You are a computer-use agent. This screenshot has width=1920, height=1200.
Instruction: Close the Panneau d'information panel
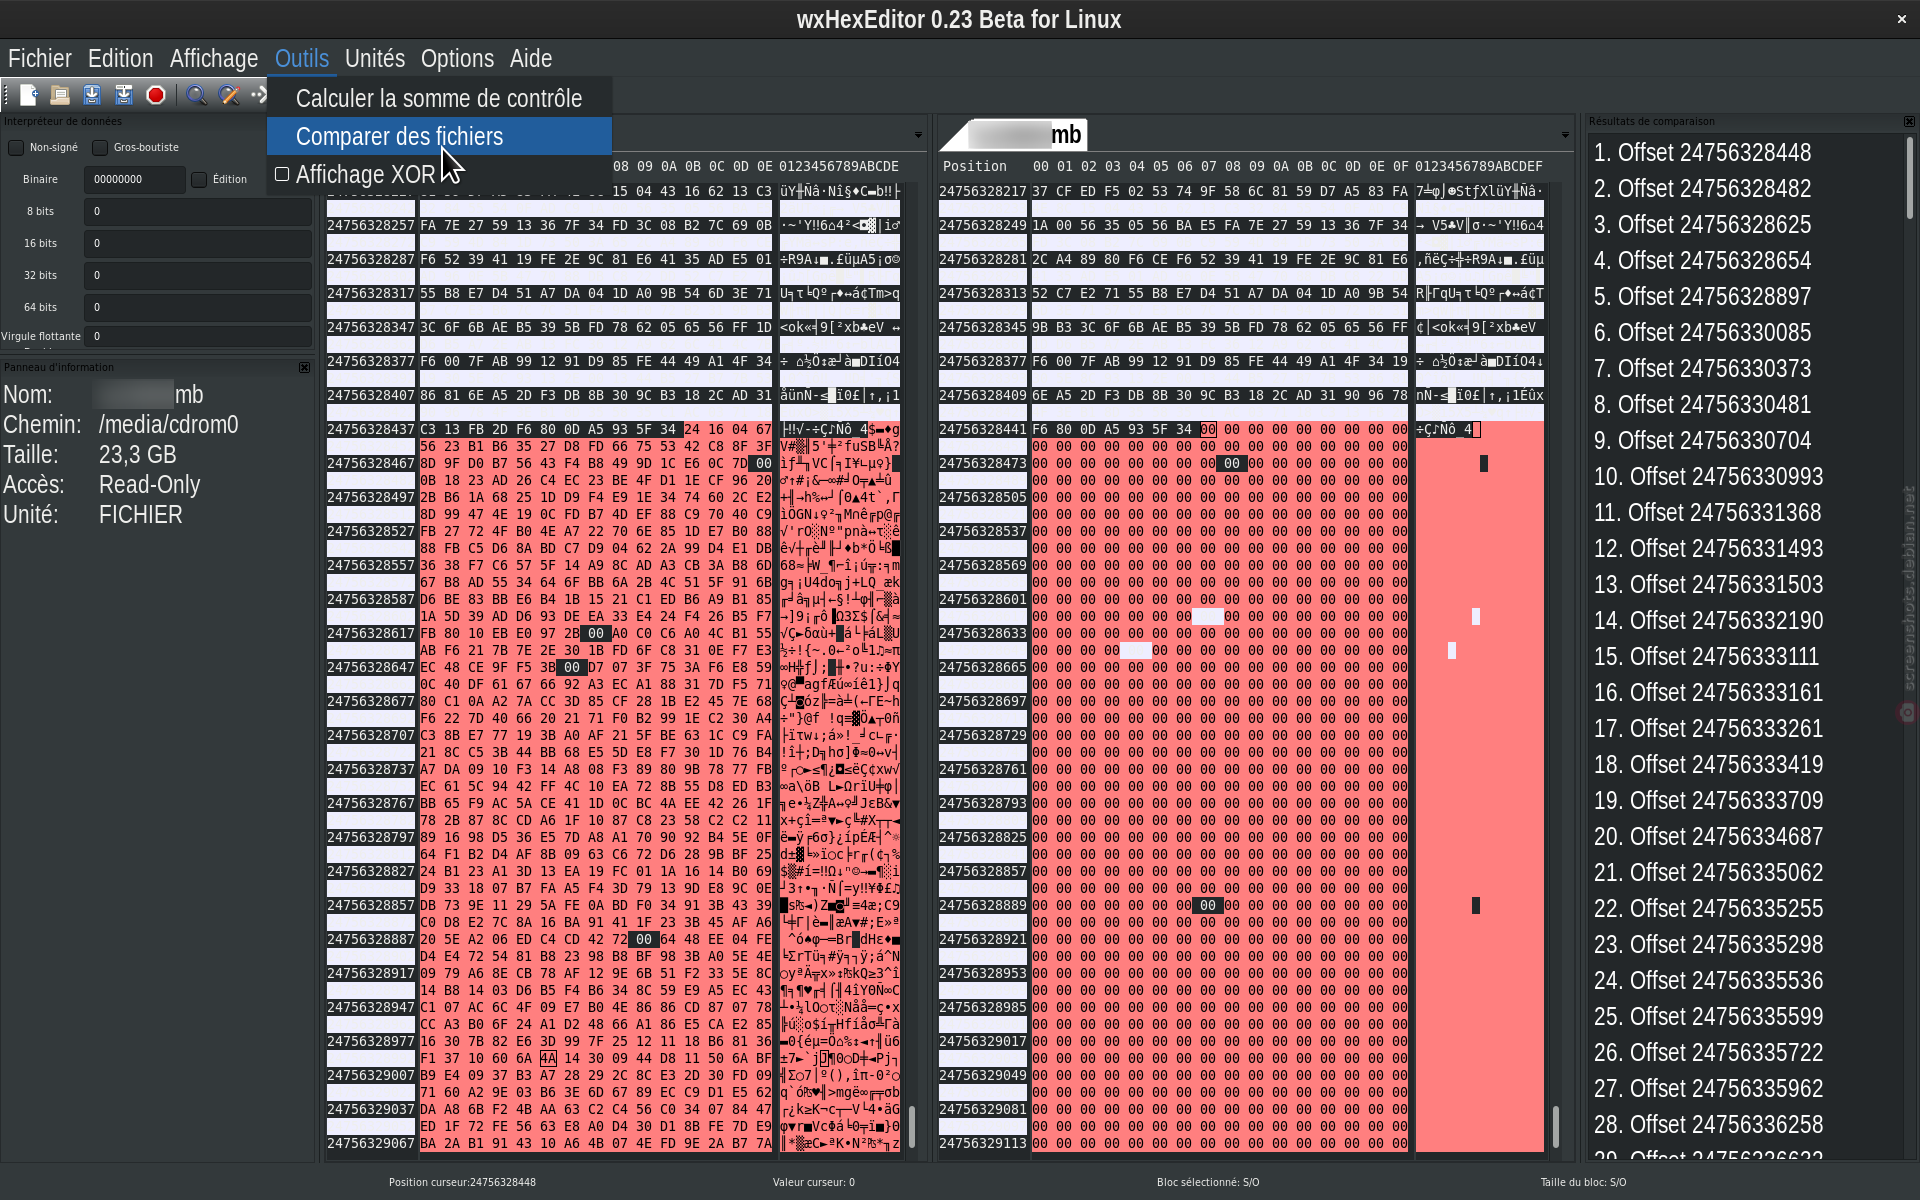304,367
